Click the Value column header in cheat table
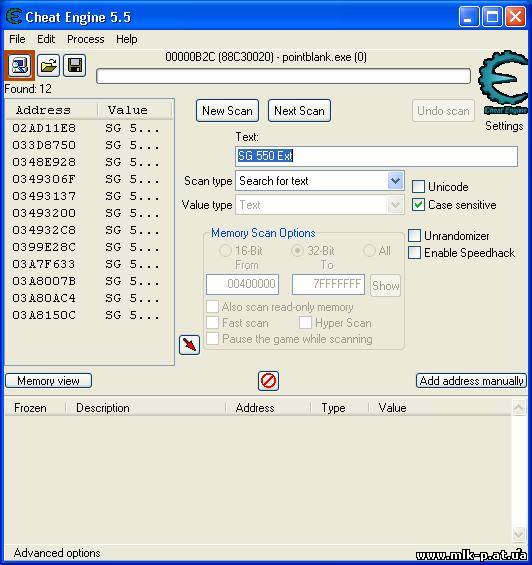 [x=440, y=408]
